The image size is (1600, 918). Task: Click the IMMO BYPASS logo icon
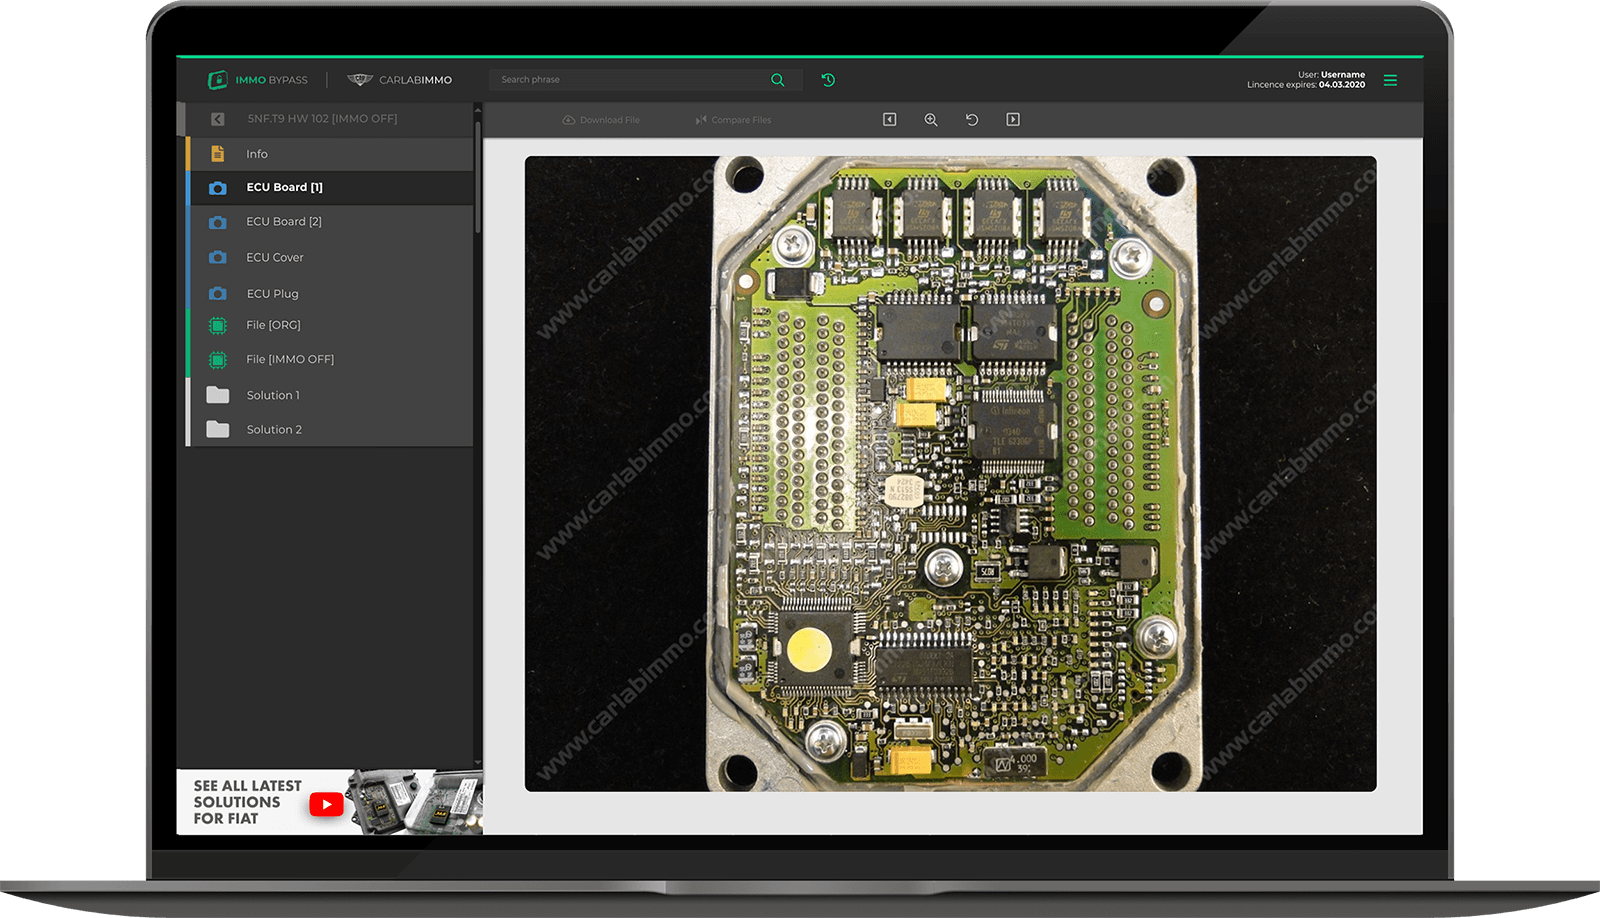tap(217, 80)
